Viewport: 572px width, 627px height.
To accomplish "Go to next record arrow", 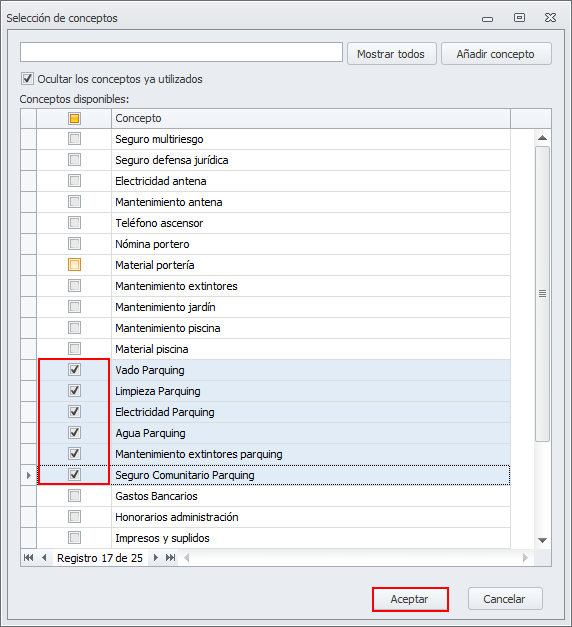I will point(156,557).
